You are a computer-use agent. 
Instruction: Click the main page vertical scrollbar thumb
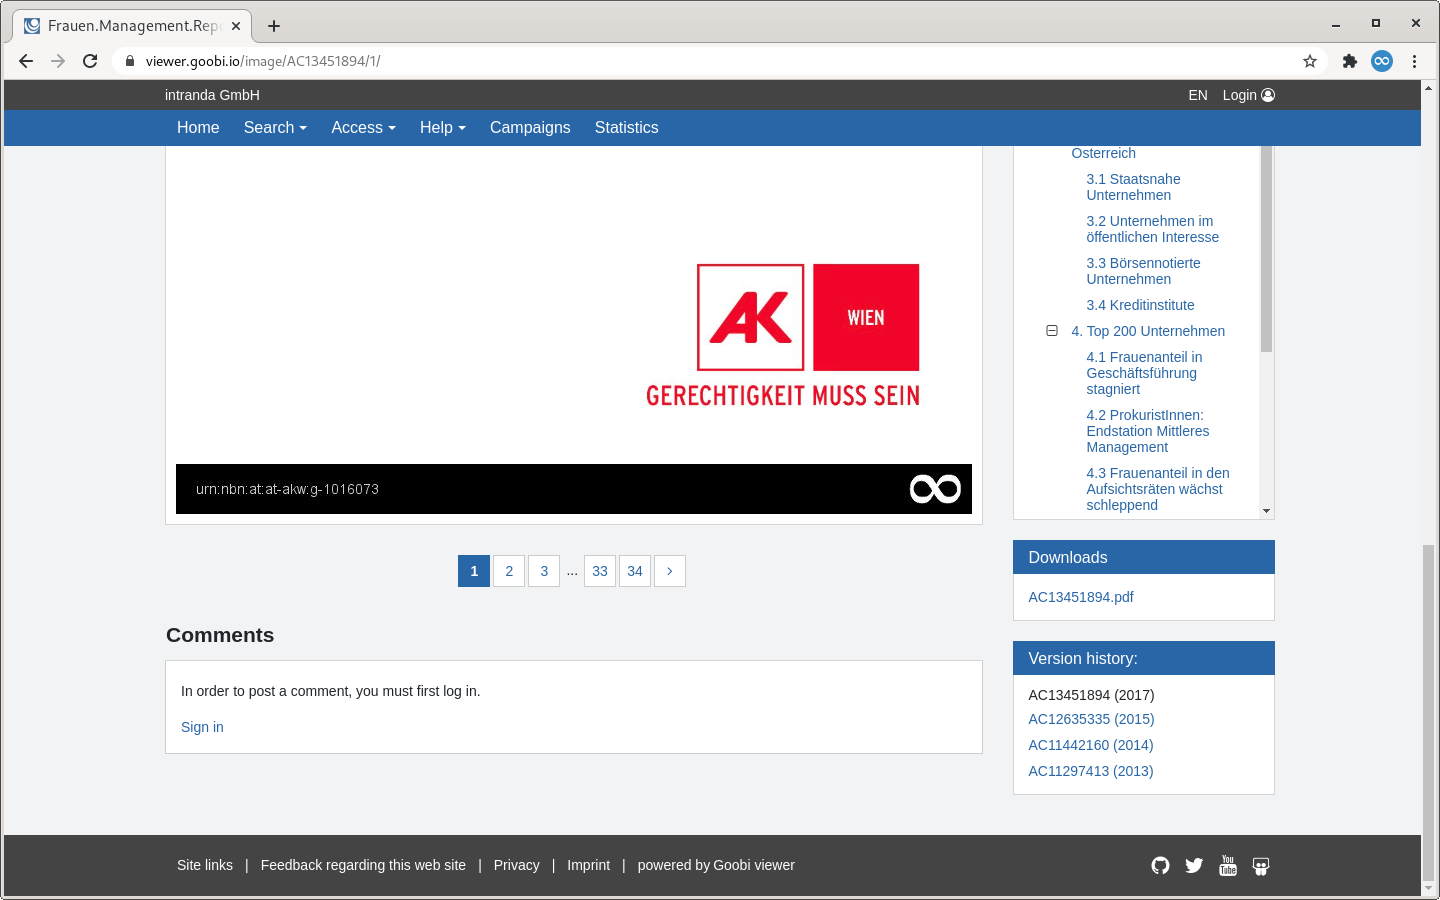(1428, 712)
